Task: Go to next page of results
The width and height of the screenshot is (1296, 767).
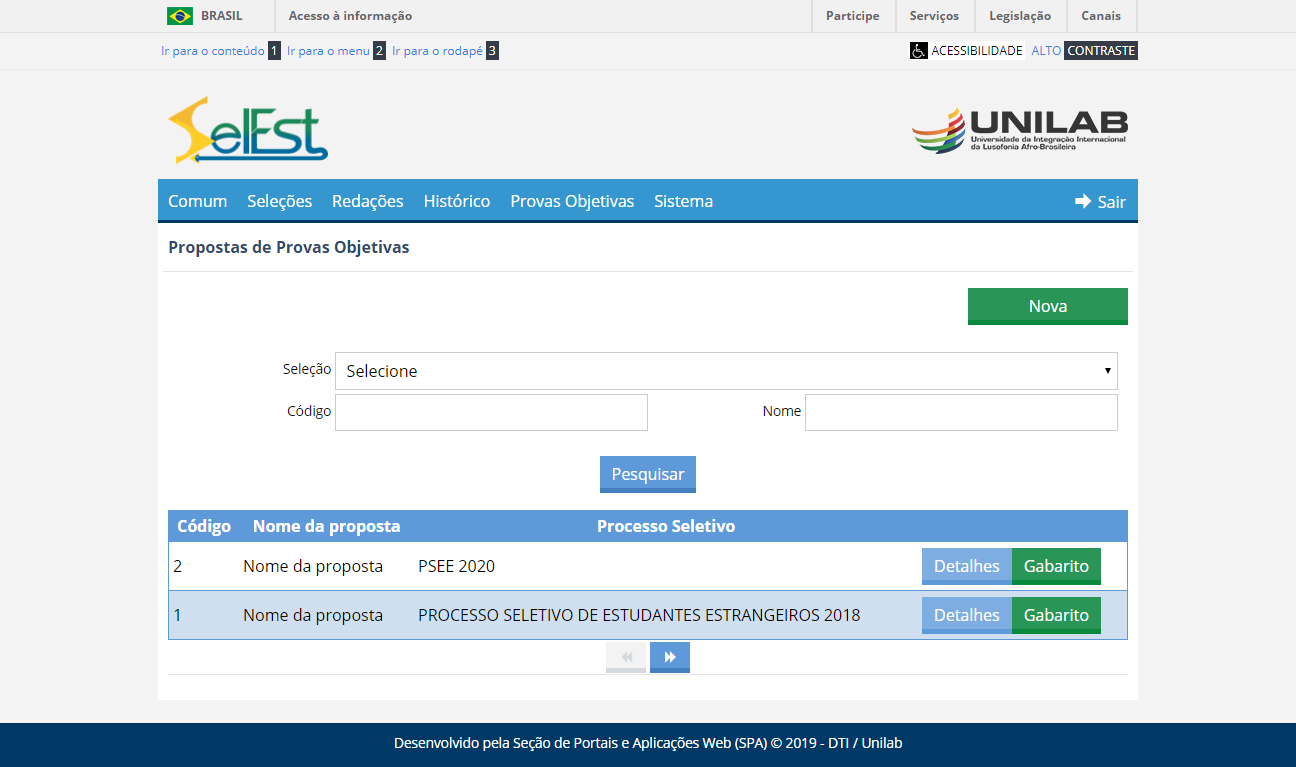Action: [670, 657]
